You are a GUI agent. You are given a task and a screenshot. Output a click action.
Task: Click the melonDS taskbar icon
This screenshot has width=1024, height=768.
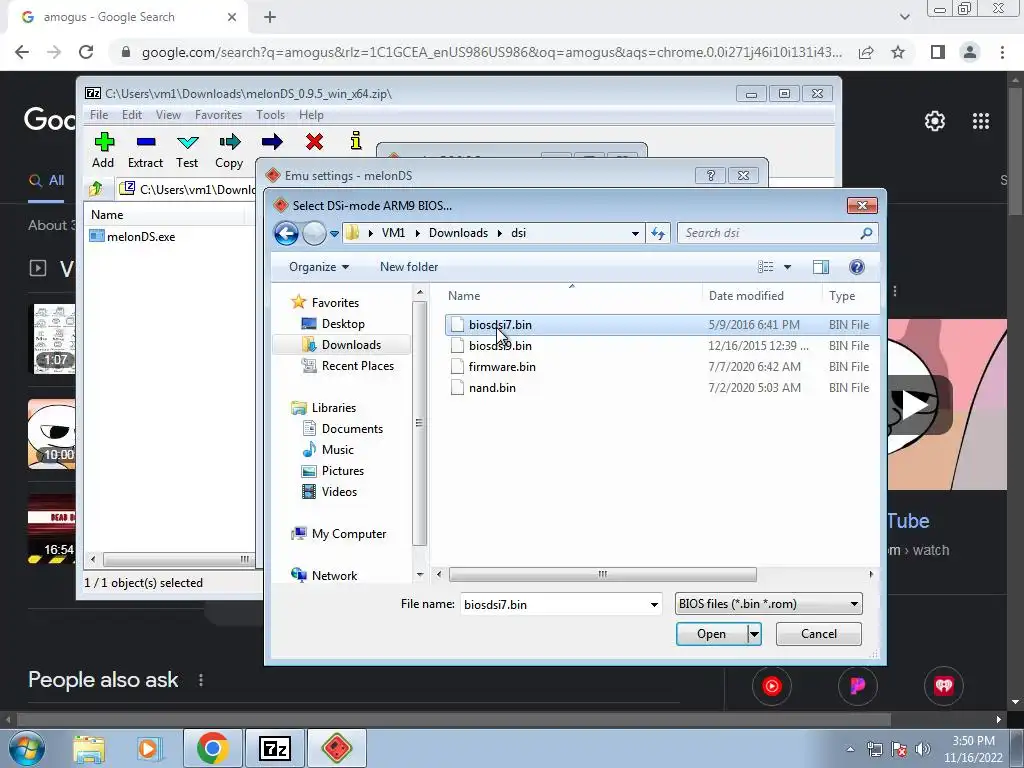coord(336,748)
